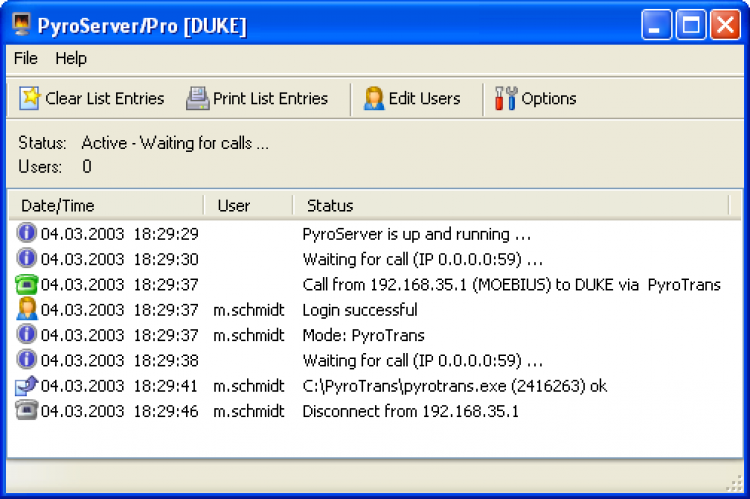
Task: Open the Help menu
Action: pyautogui.click(x=71, y=59)
